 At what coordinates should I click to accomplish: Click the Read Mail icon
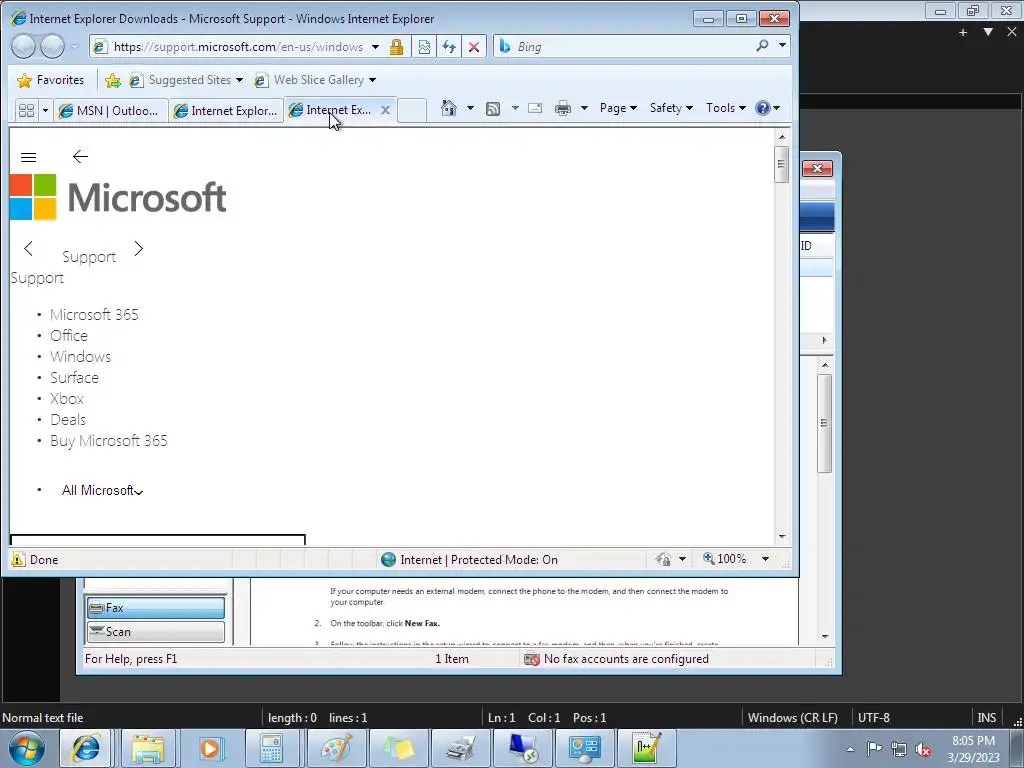535,108
